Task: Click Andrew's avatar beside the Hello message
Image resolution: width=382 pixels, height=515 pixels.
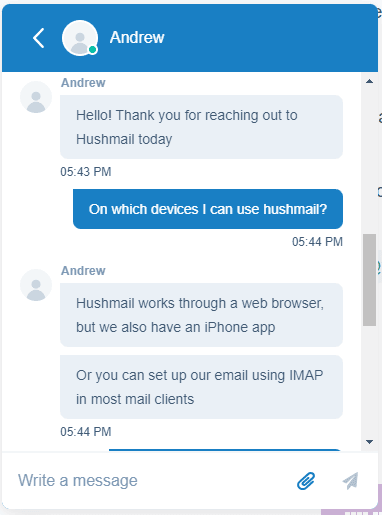Action: coord(36,97)
